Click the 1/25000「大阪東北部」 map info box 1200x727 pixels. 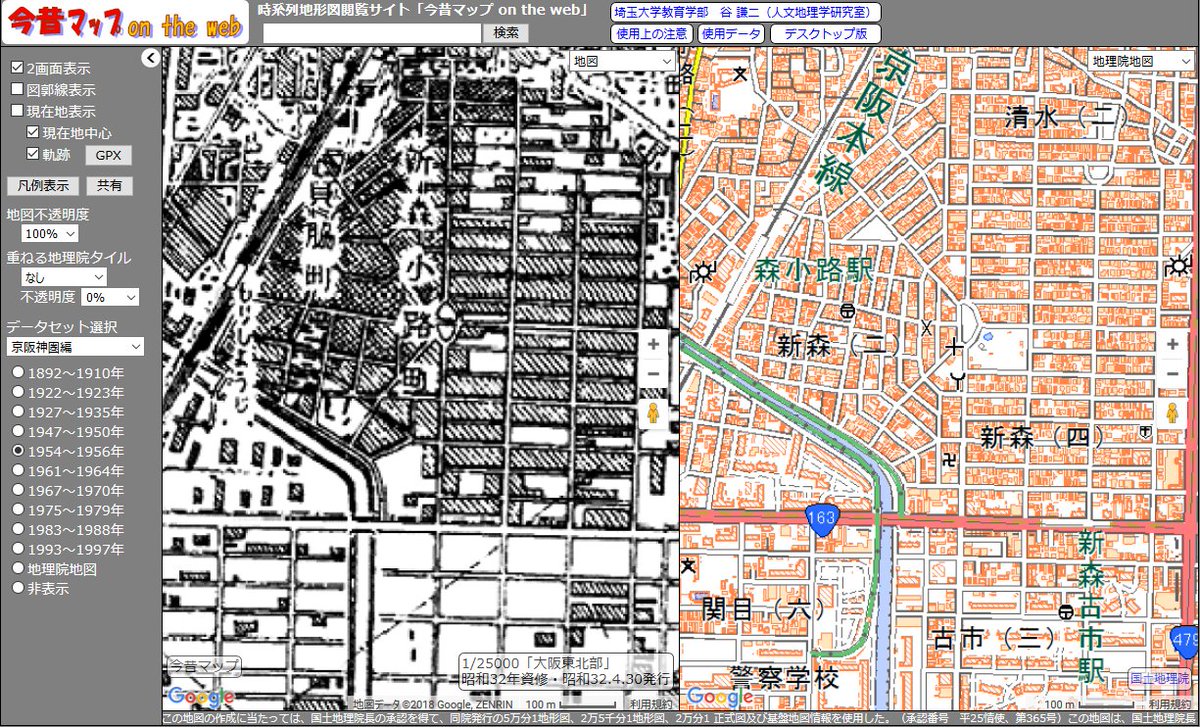[x=565, y=671]
